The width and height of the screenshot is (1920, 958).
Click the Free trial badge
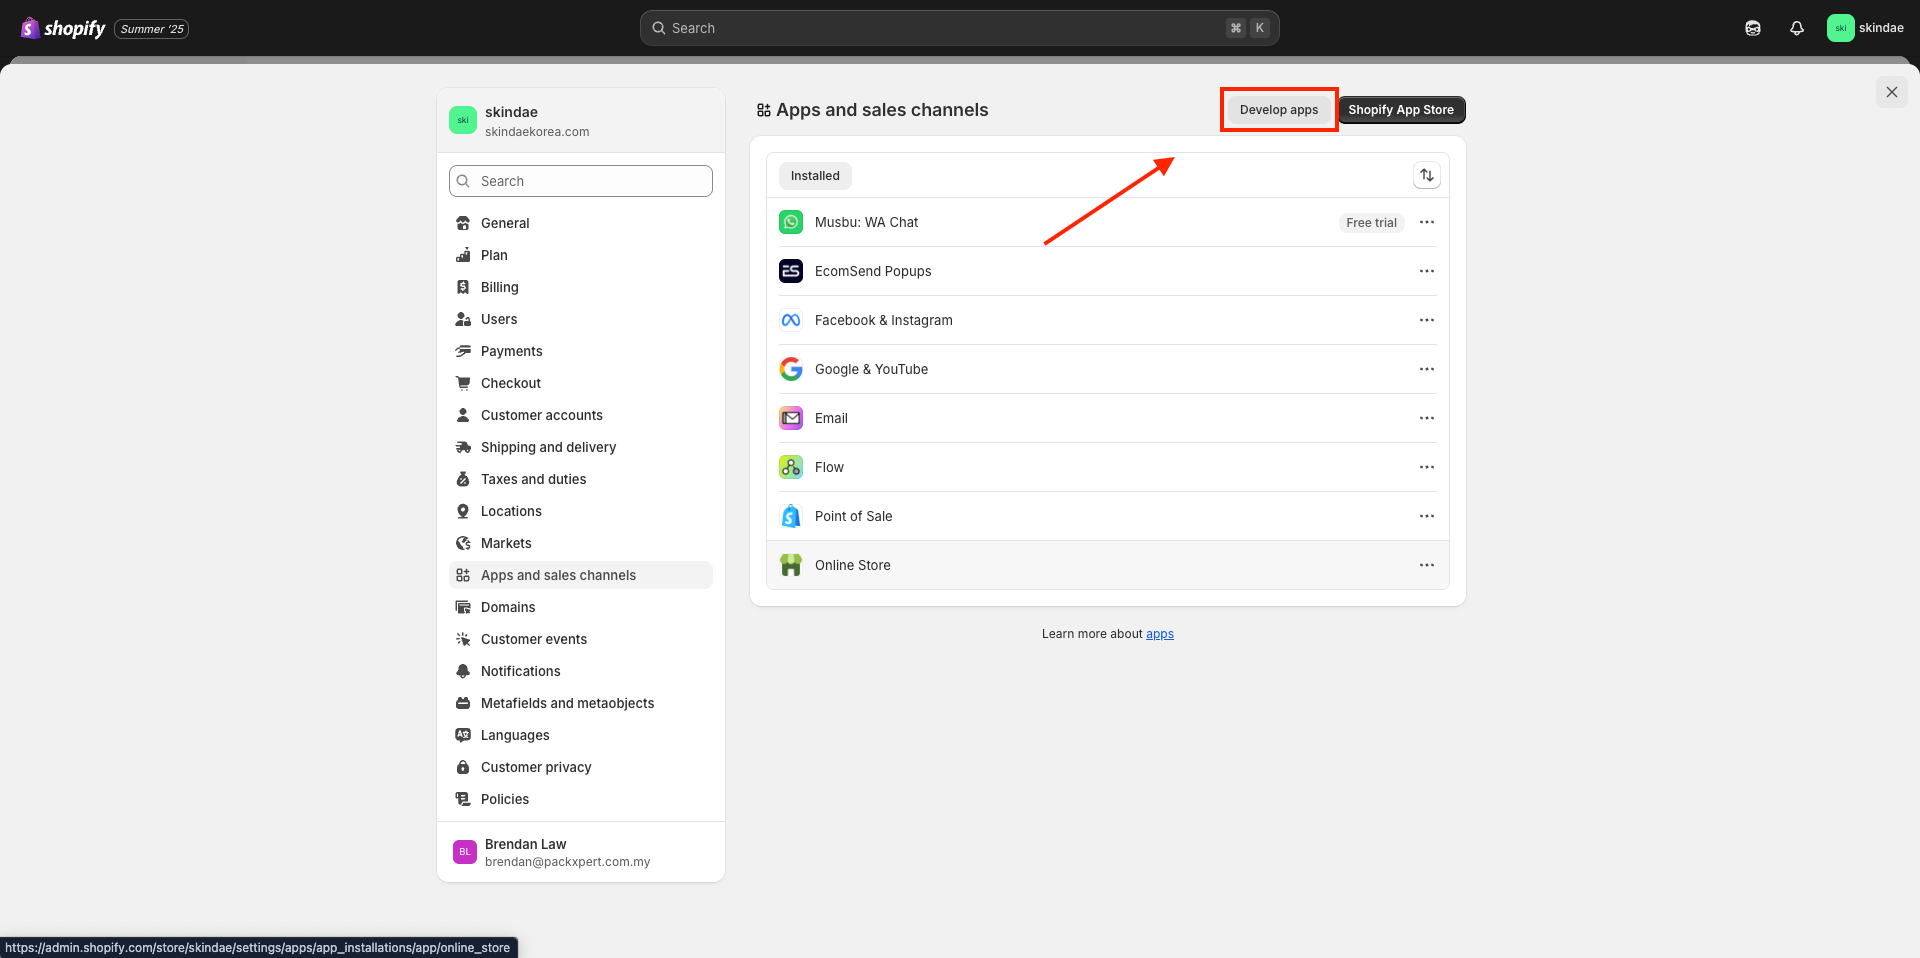[1371, 223]
